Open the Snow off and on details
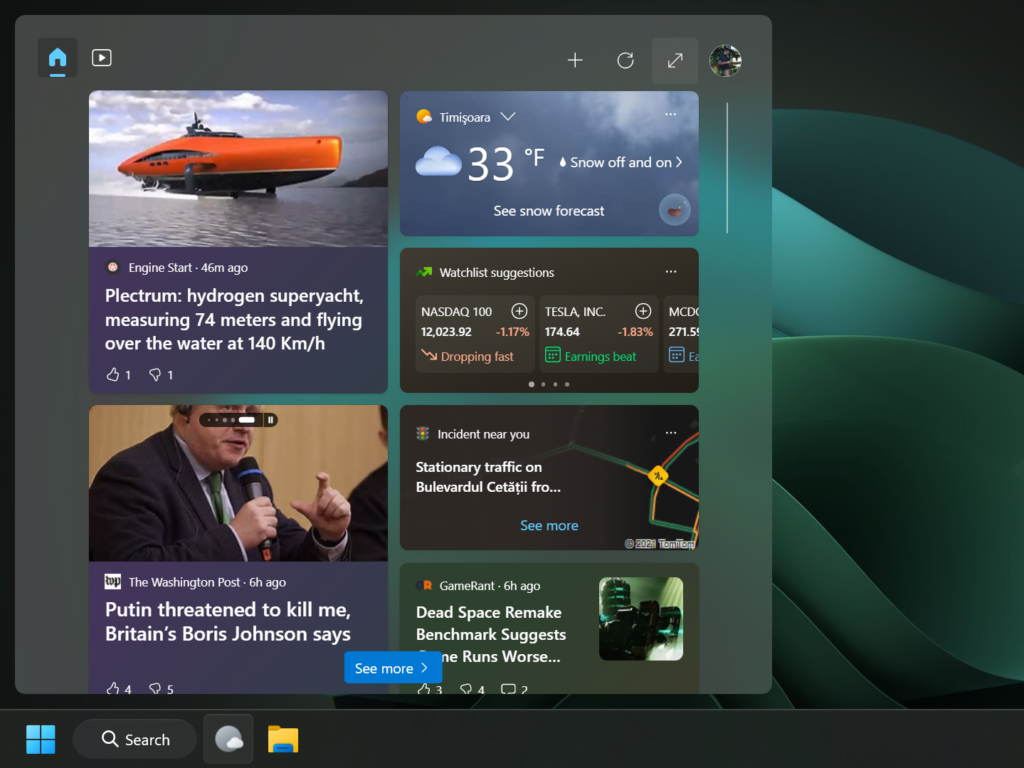This screenshot has width=1024, height=768. coord(620,163)
